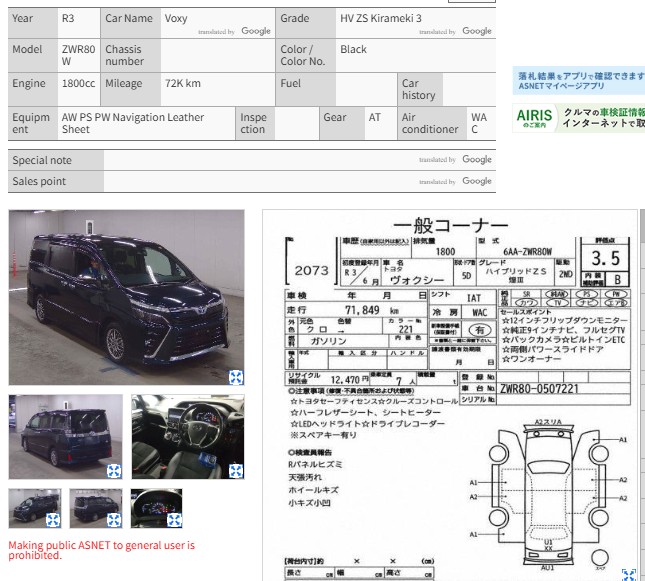Enlarge the second small rear-side thumbnail
The image size is (645, 581).
114,520
